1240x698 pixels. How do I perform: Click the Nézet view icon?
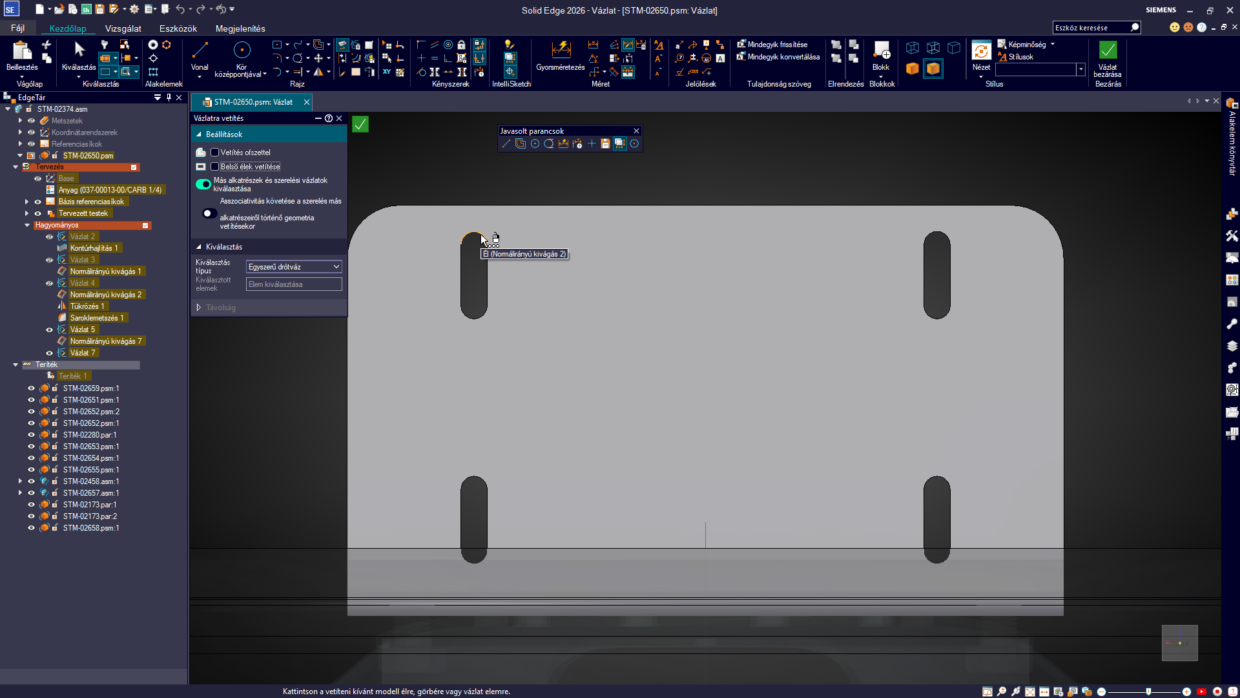point(981,52)
